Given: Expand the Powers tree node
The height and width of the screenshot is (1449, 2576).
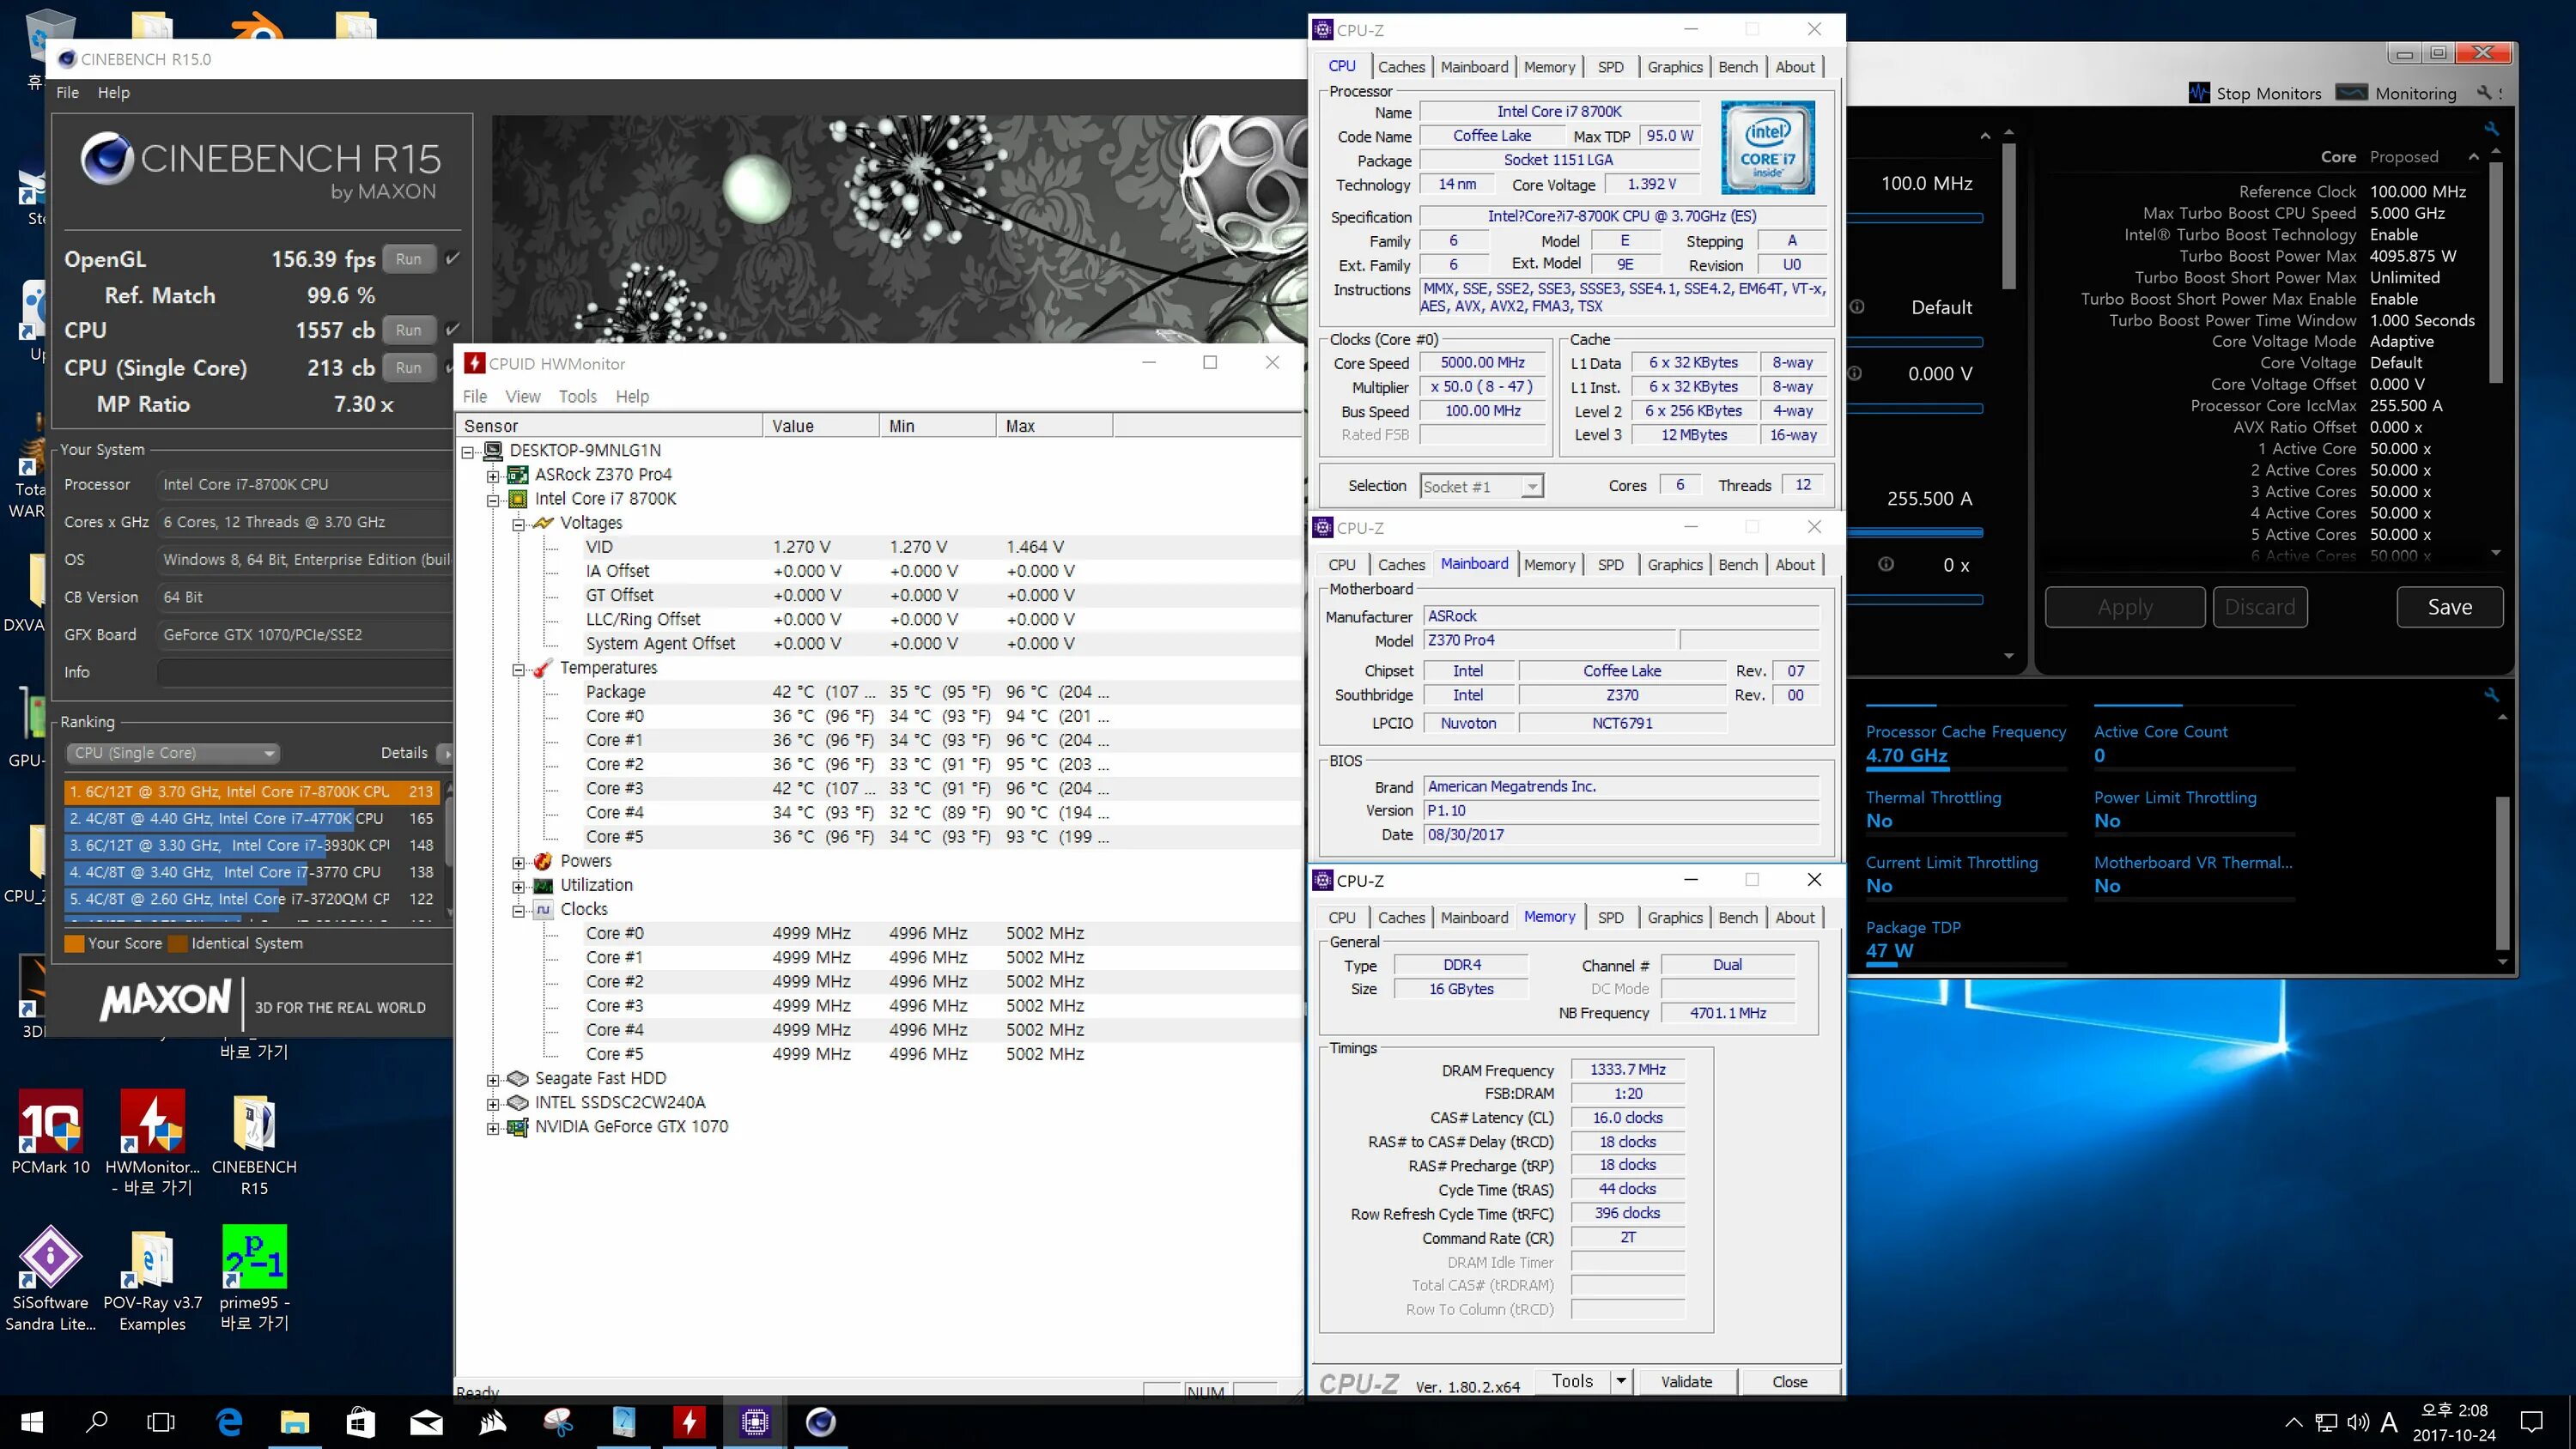Looking at the screenshot, I should [518, 862].
